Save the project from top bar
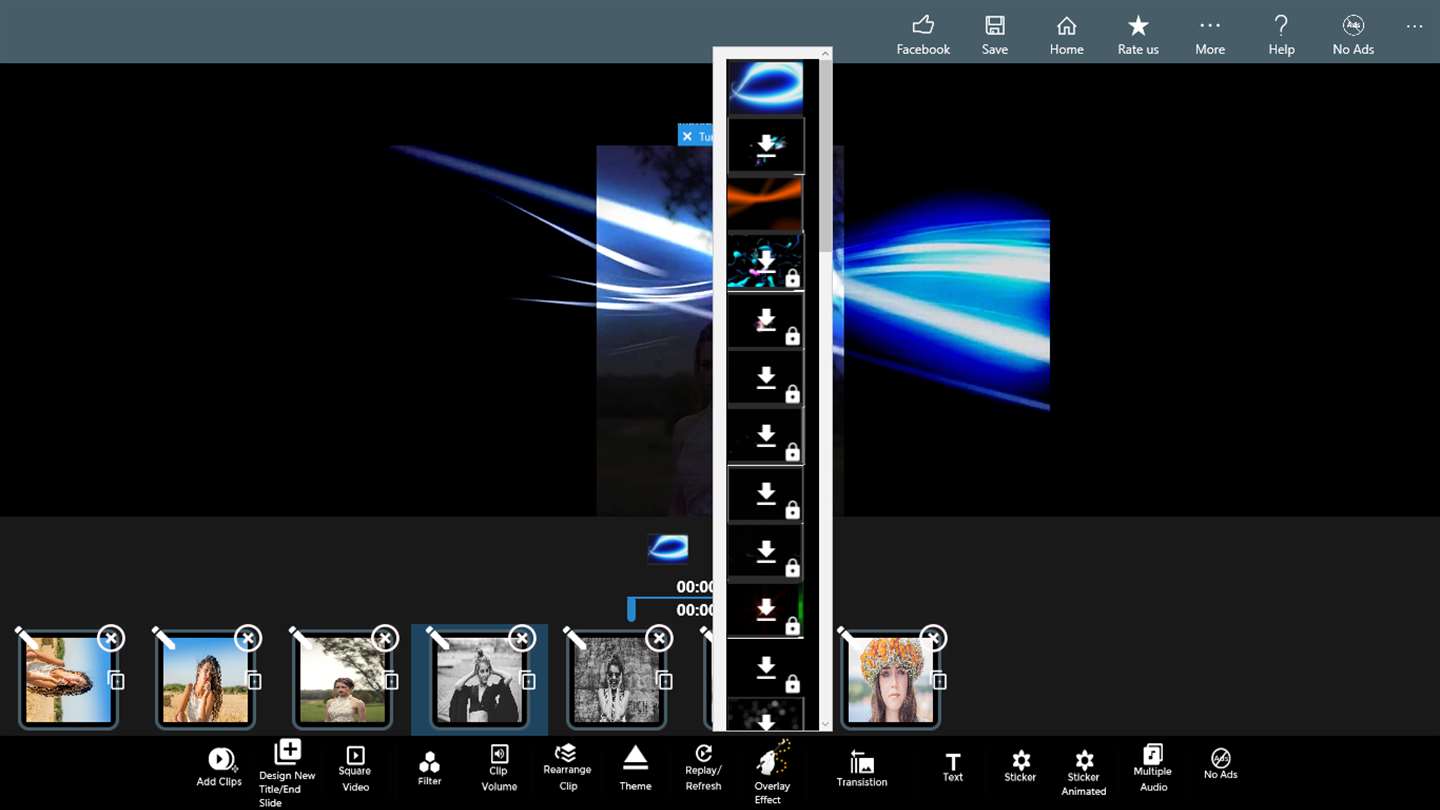Screen dimensions: 1440x810 click(995, 35)
